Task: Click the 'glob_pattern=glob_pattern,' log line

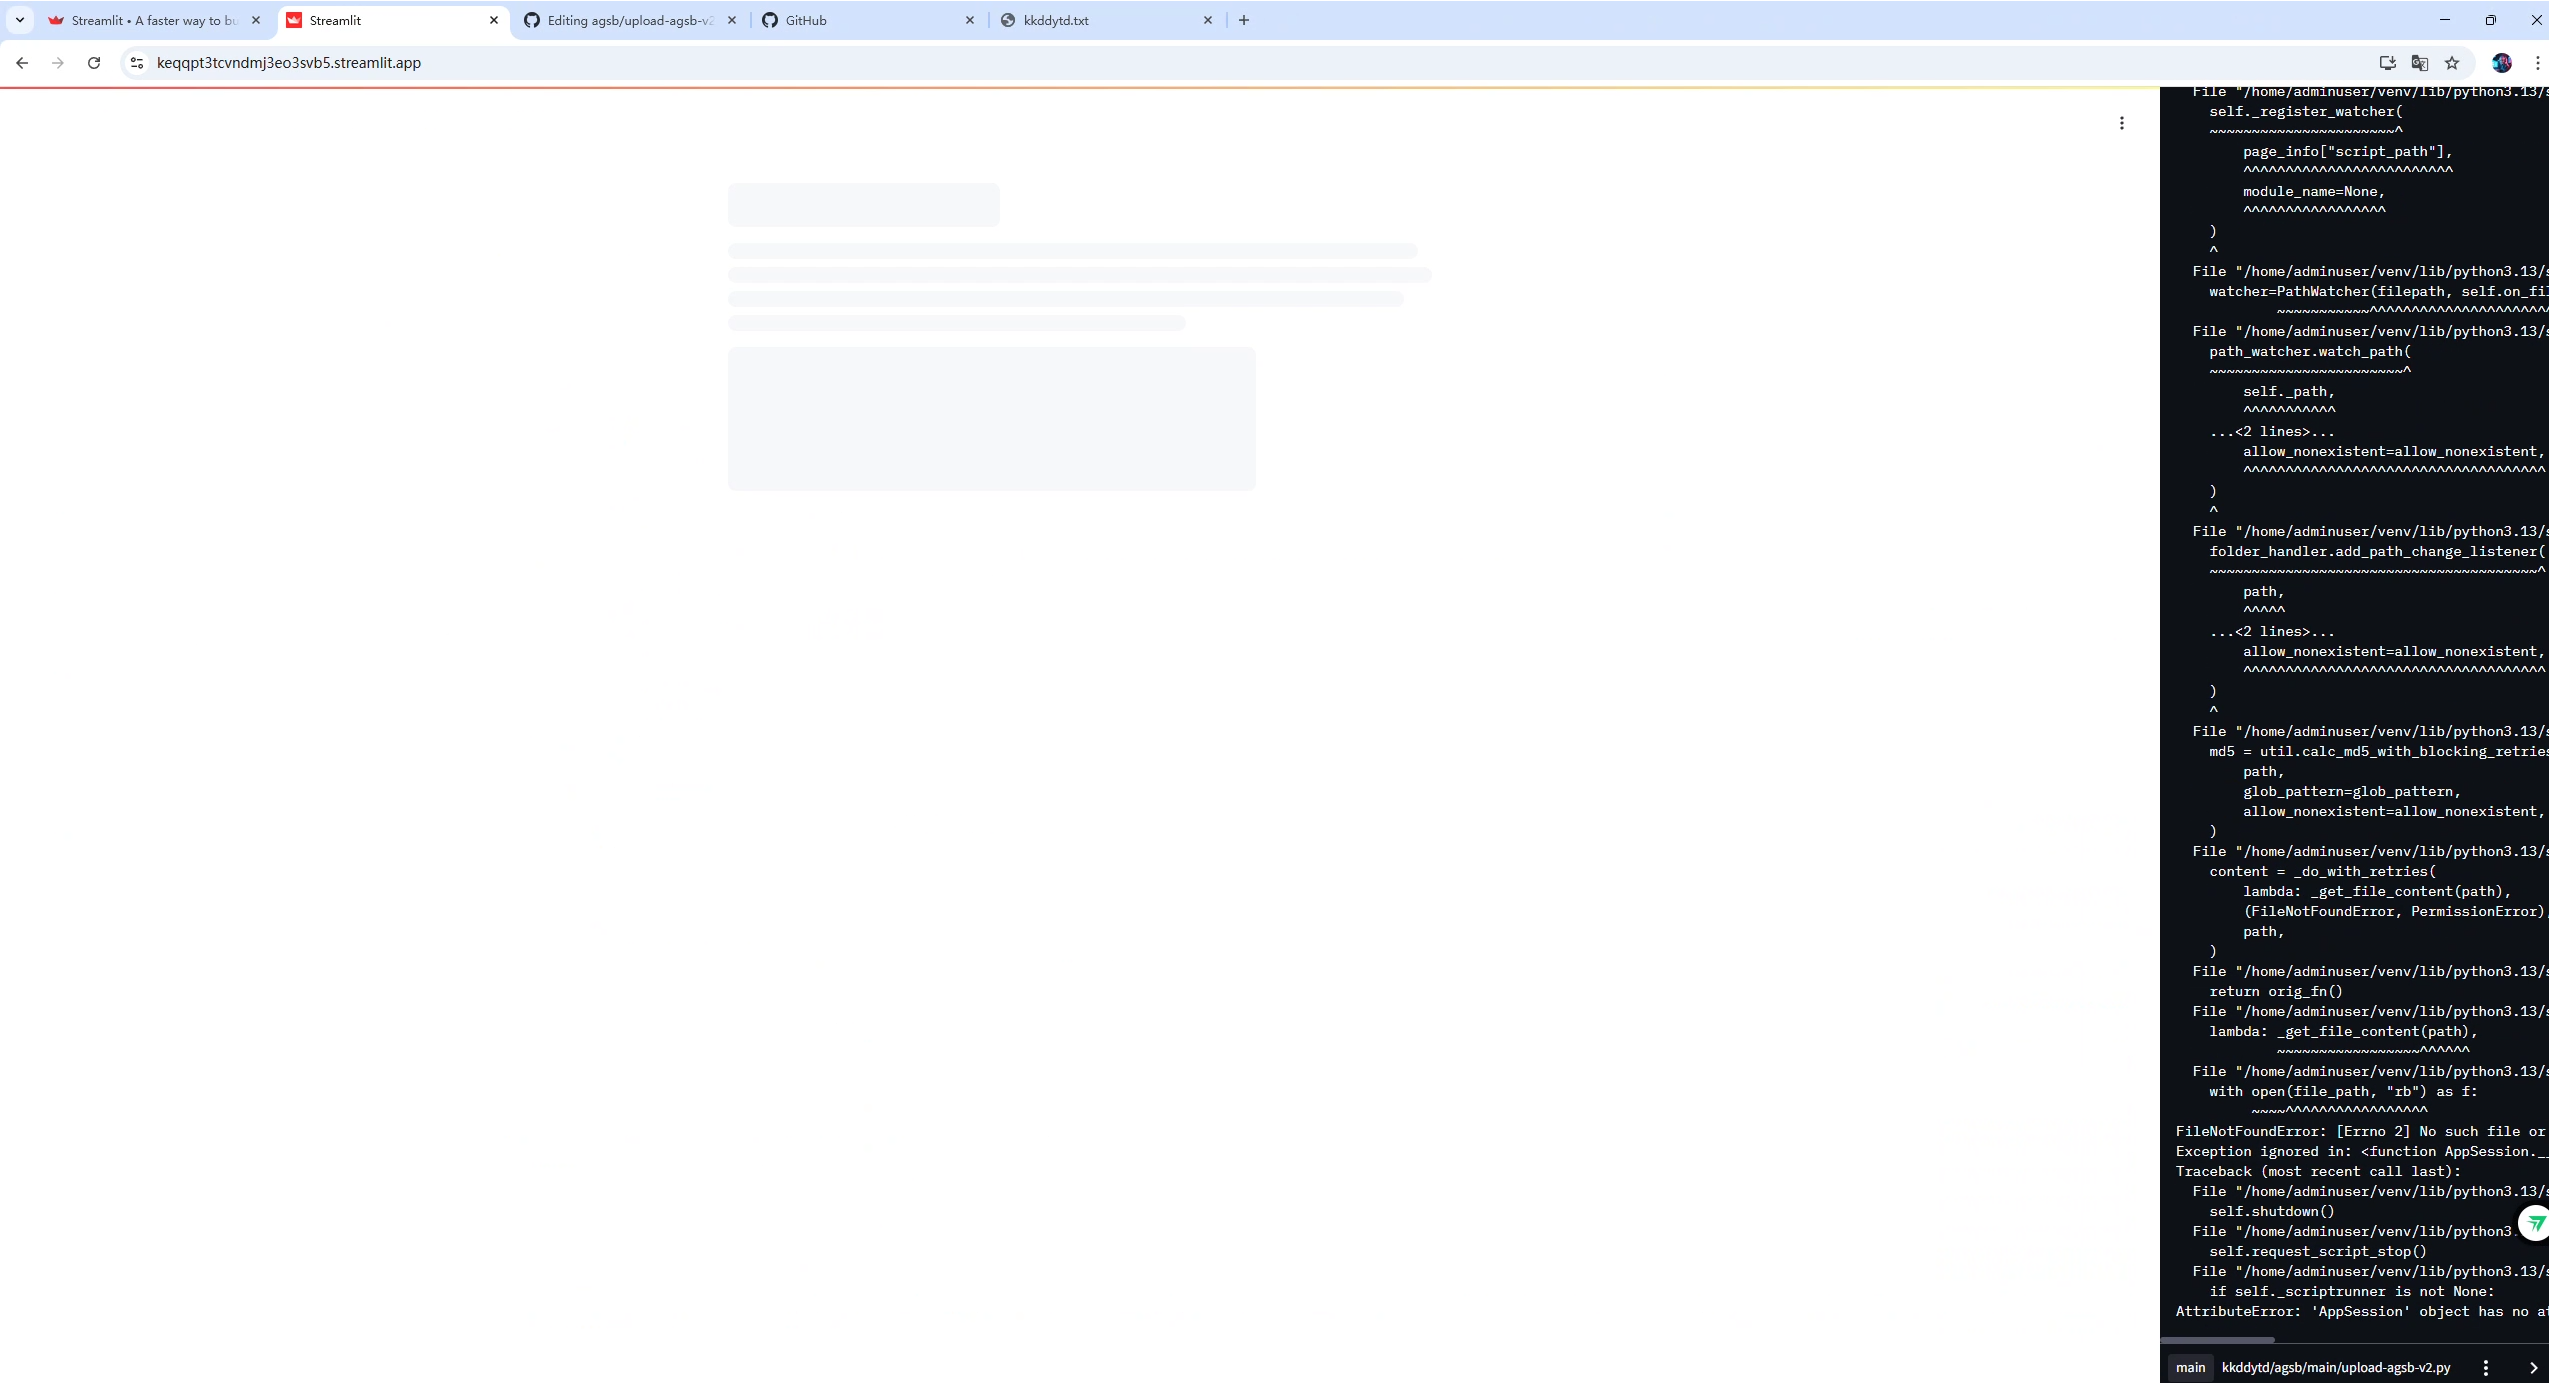Action: coord(2352,791)
